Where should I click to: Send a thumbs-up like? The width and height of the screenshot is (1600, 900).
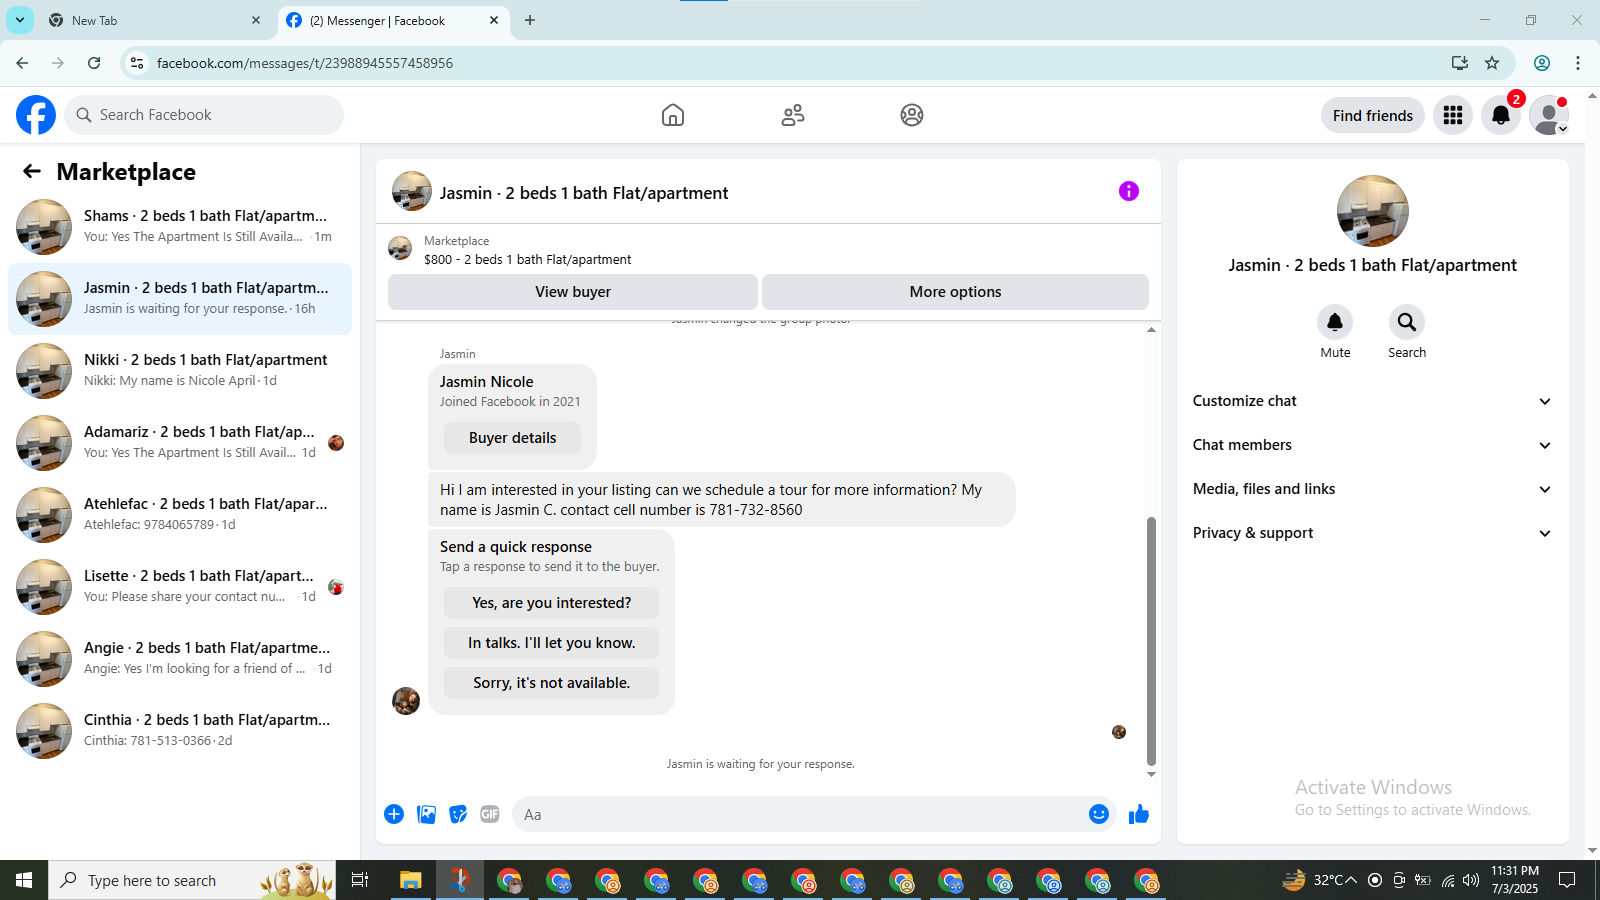[1139, 814]
